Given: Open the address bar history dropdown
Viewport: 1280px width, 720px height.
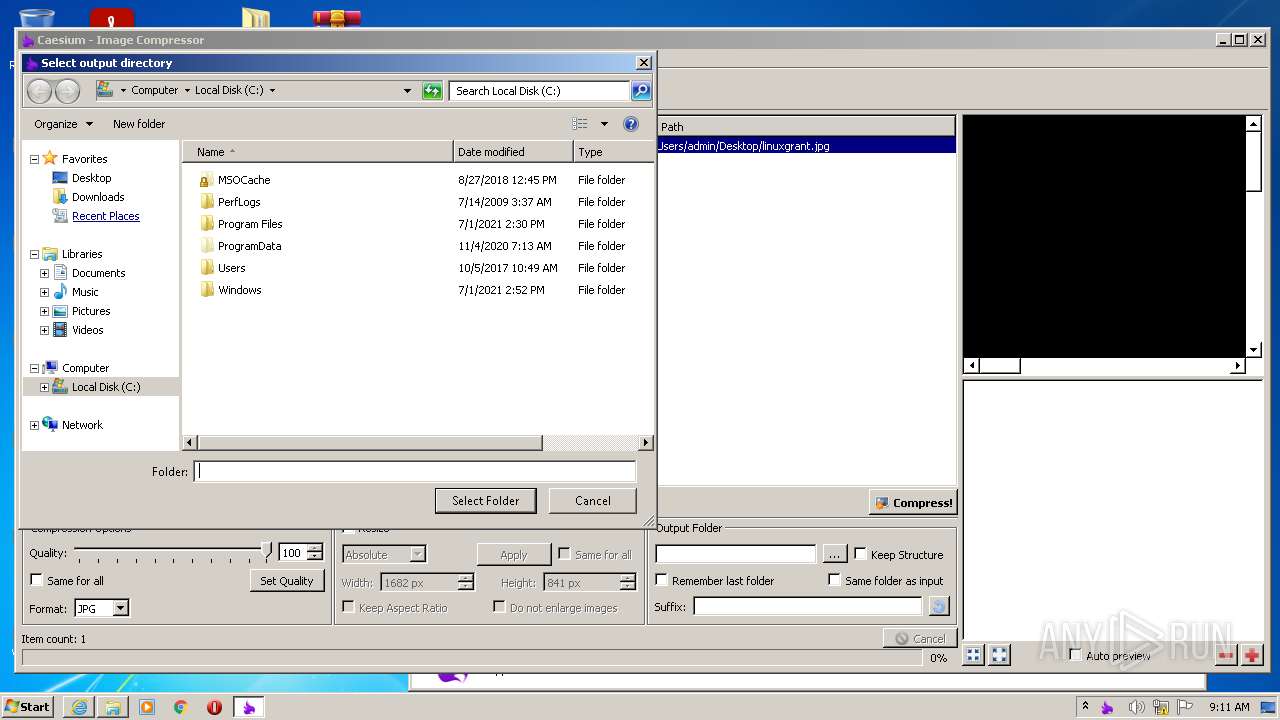Looking at the screenshot, I should coord(407,90).
